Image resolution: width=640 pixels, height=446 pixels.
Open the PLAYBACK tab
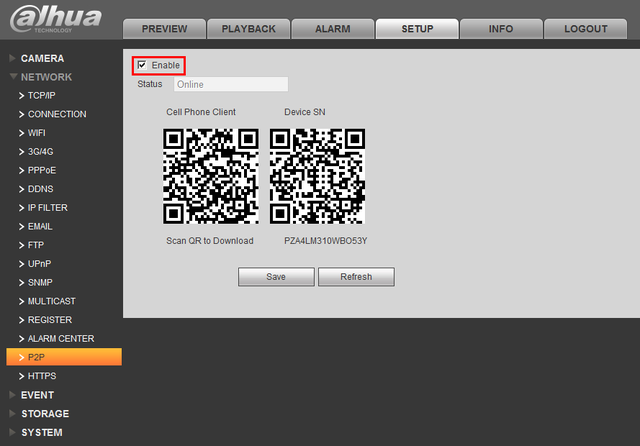[x=249, y=29]
